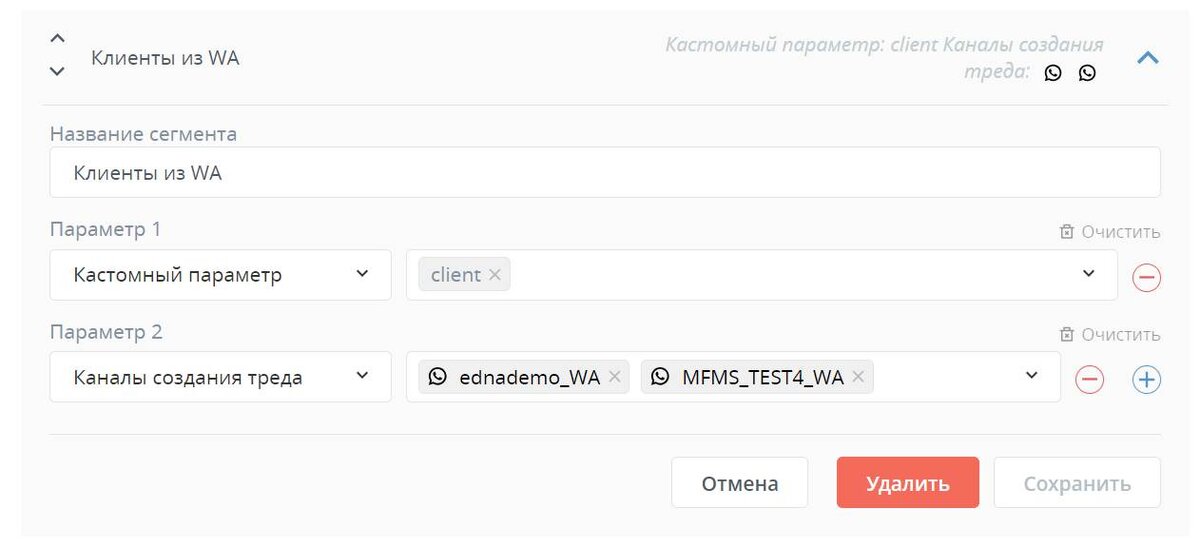Viewport: 1200px width, 548px height.
Task: Click the Название сегмента input field
Action: tap(605, 173)
